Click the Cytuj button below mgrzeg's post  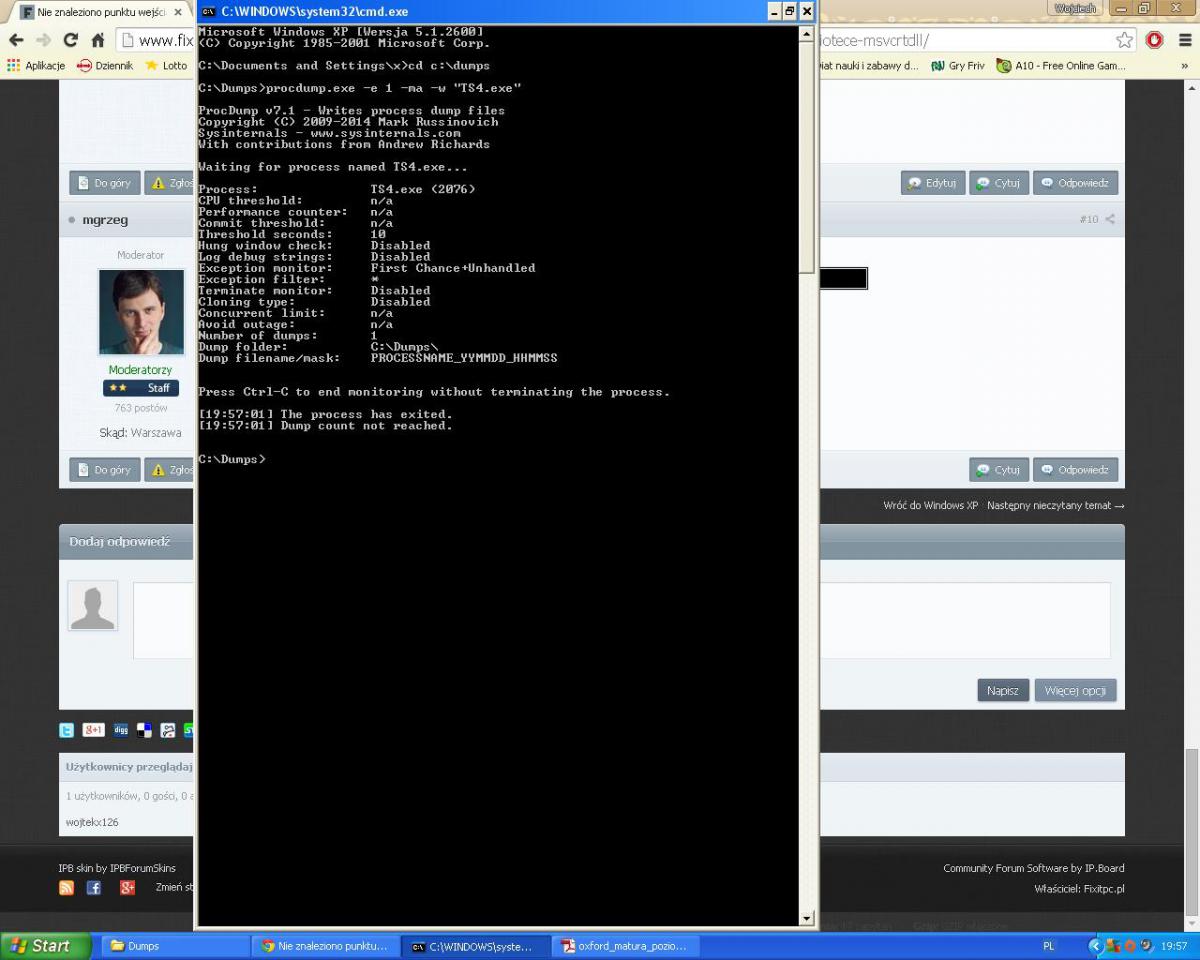998,469
